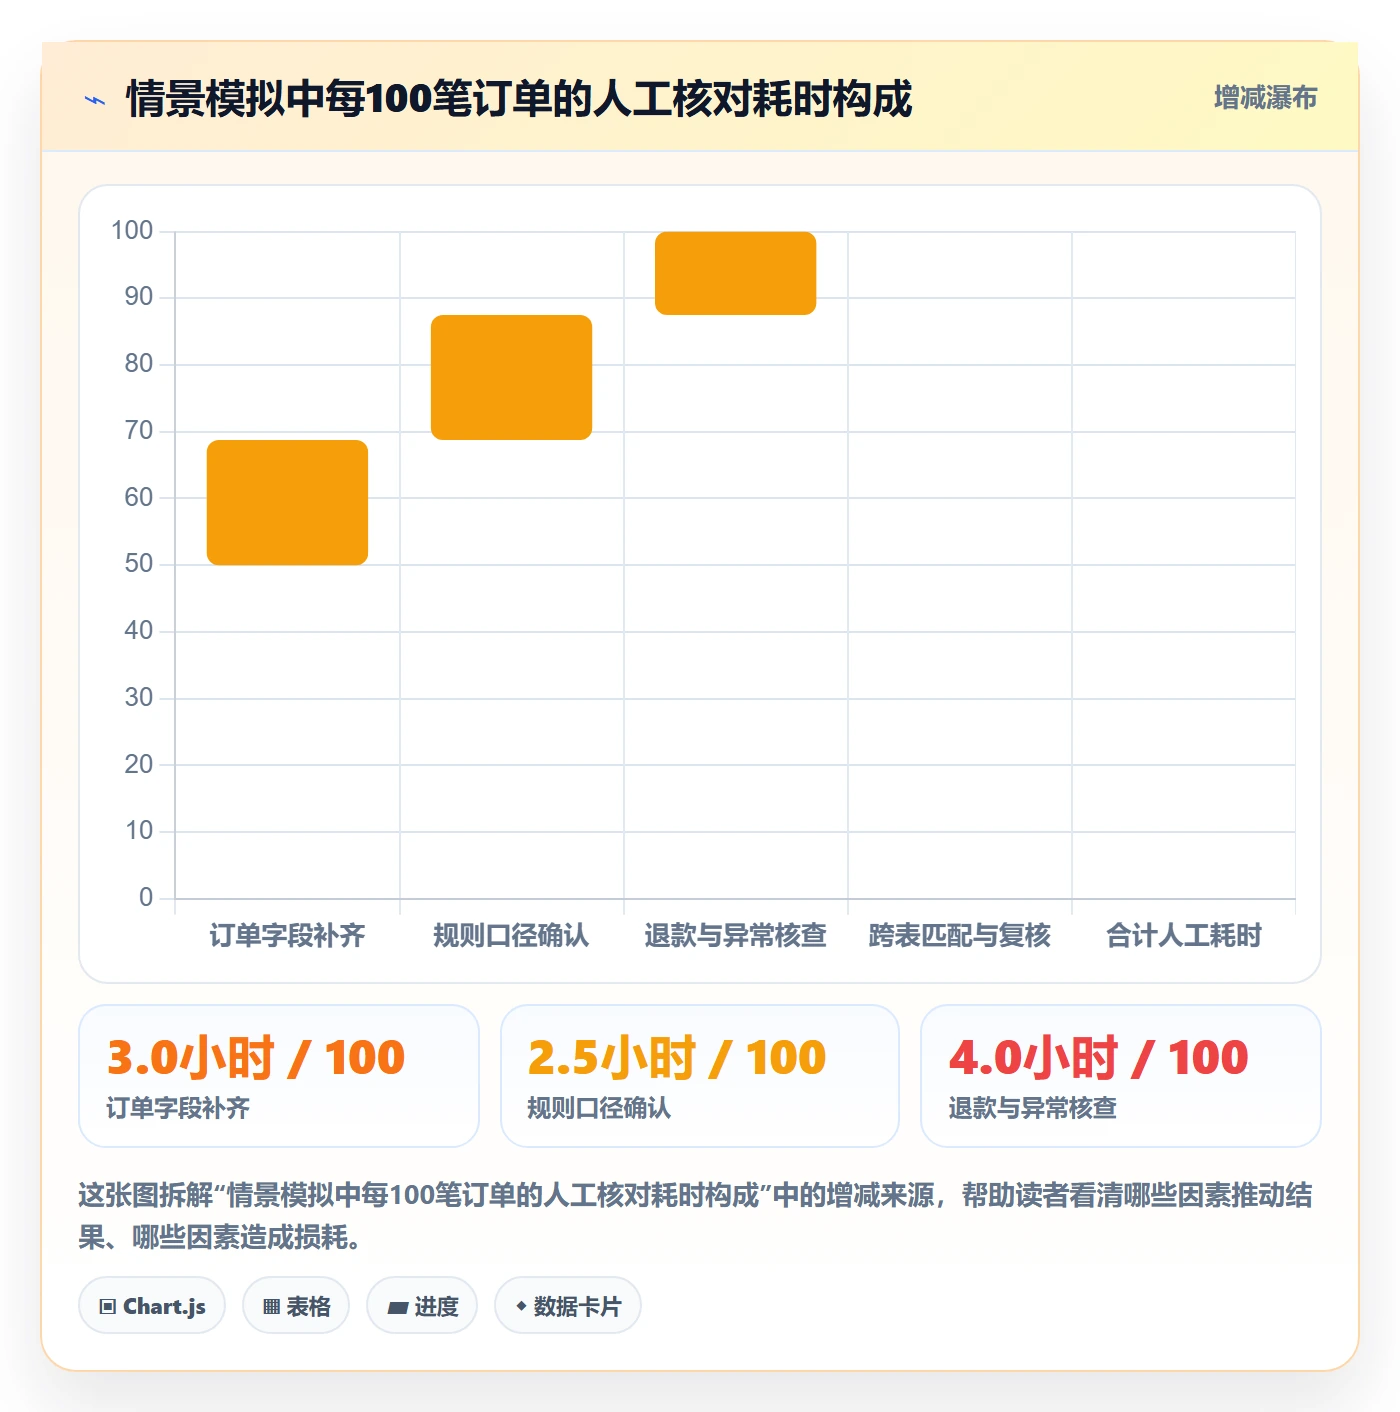Click the 2.5小时 / 100 stat card
Screen dimensions: 1400x1412
point(700,1076)
